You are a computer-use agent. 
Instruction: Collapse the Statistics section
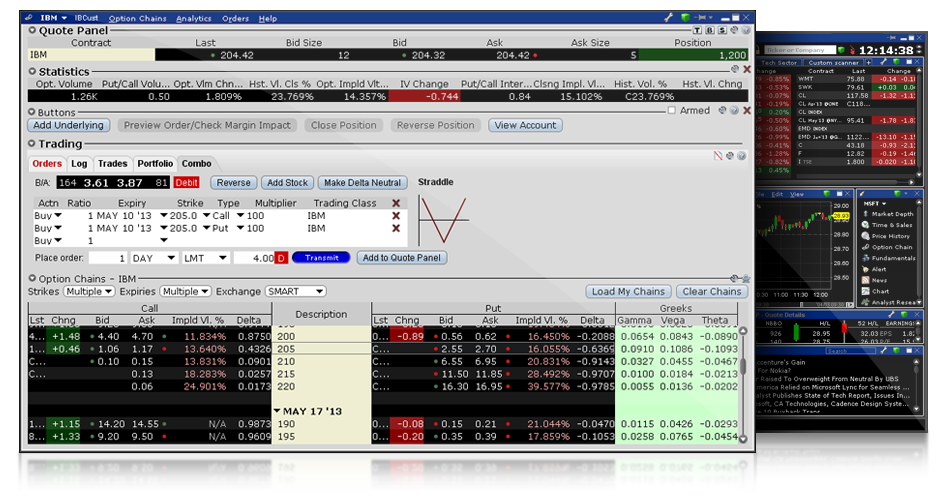(32, 72)
